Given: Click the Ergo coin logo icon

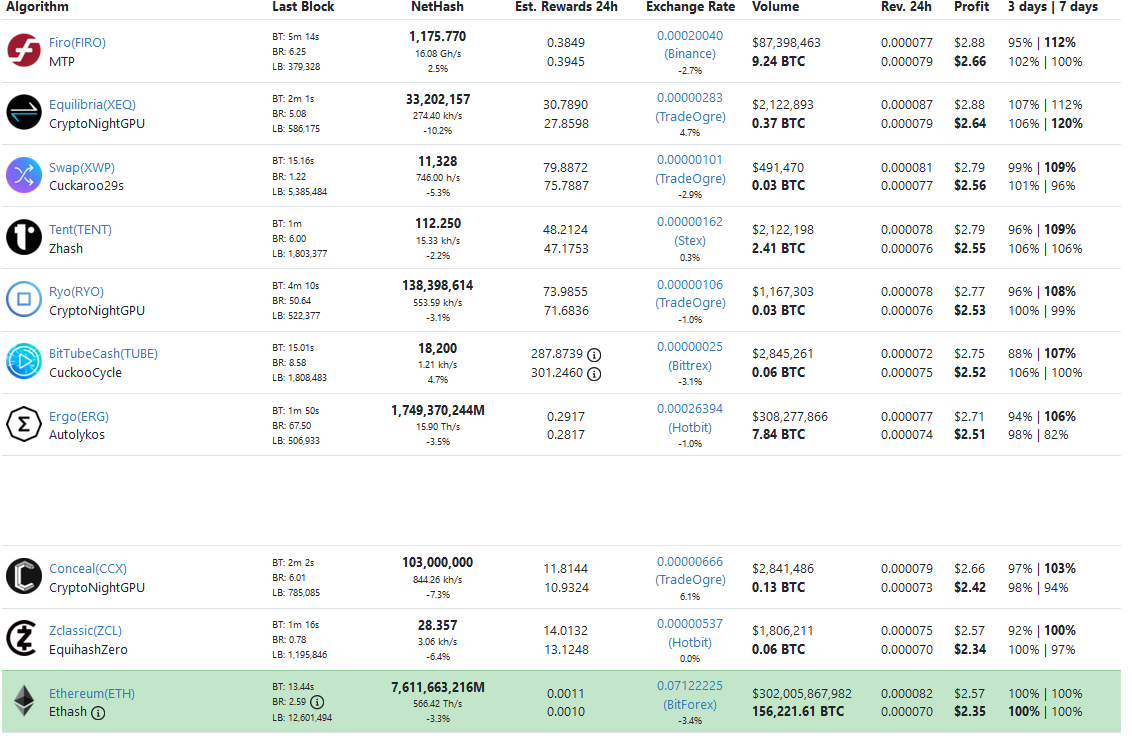Looking at the screenshot, I should pyautogui.click(x=24, y=425).
